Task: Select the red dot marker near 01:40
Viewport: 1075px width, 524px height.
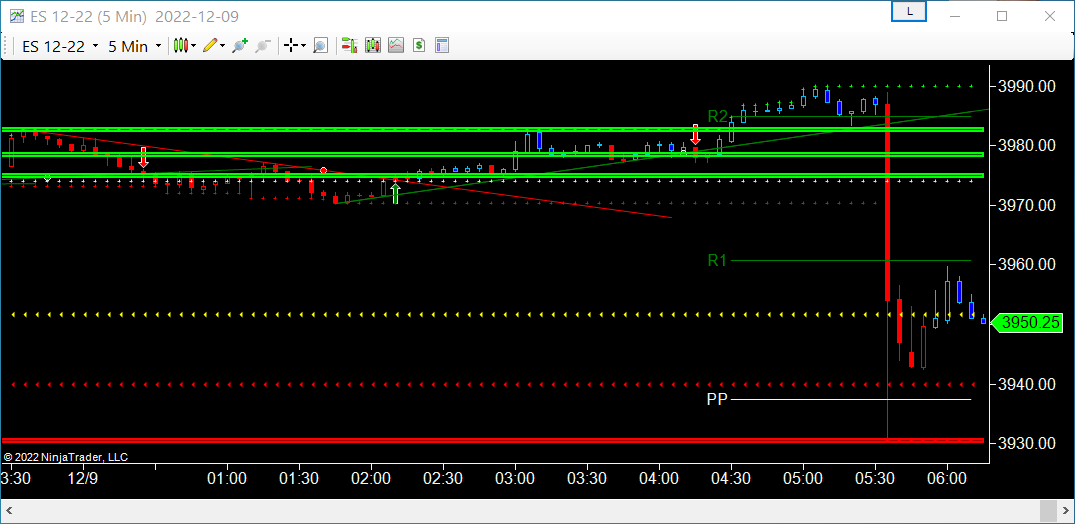Action: 324,170
